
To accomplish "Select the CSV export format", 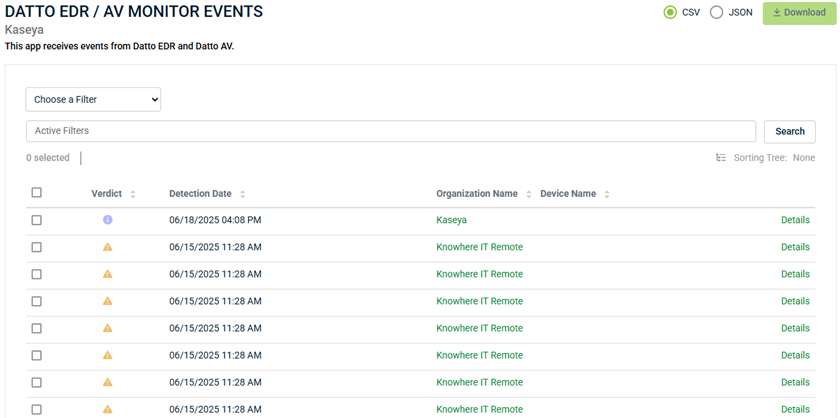I will click(670, 12).
